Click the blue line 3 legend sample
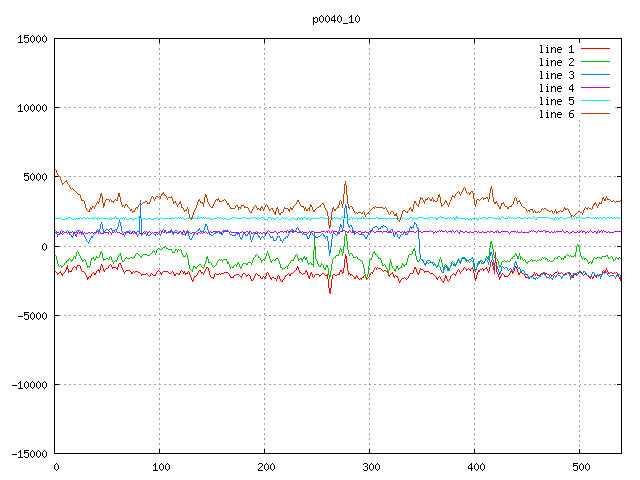 click(x=595, y=75)
